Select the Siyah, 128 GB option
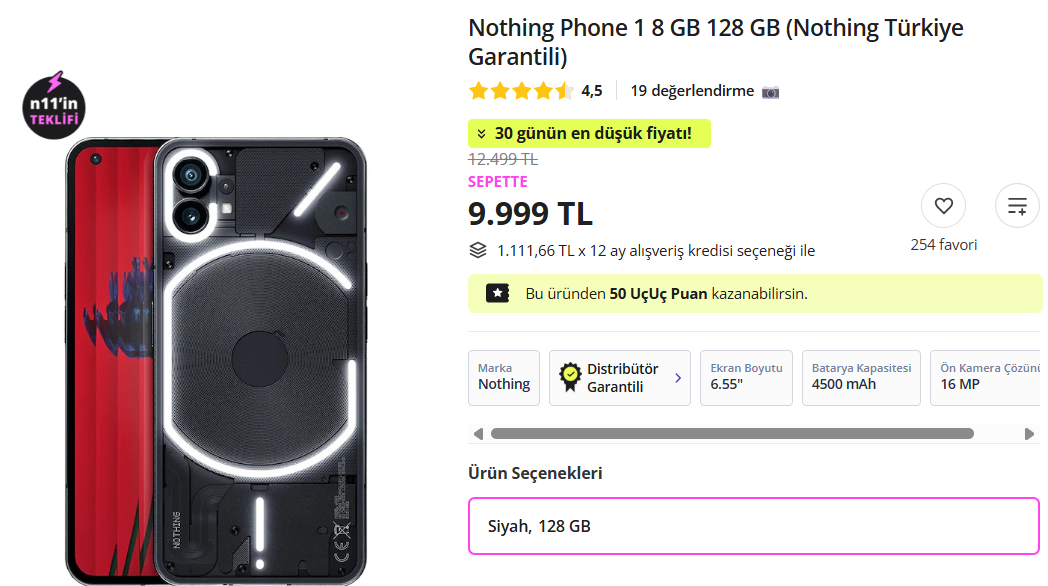The image size is (1048, 586). [754, 525]
